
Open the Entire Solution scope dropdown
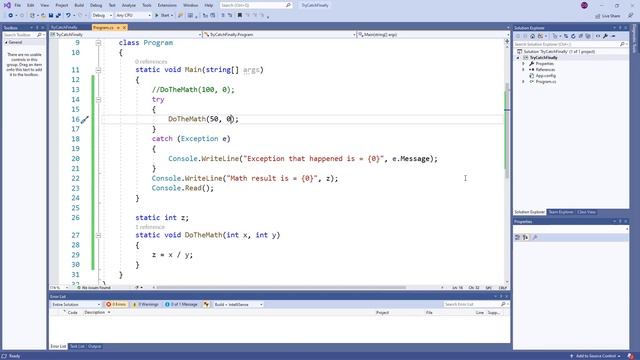[x=76, y=304]
